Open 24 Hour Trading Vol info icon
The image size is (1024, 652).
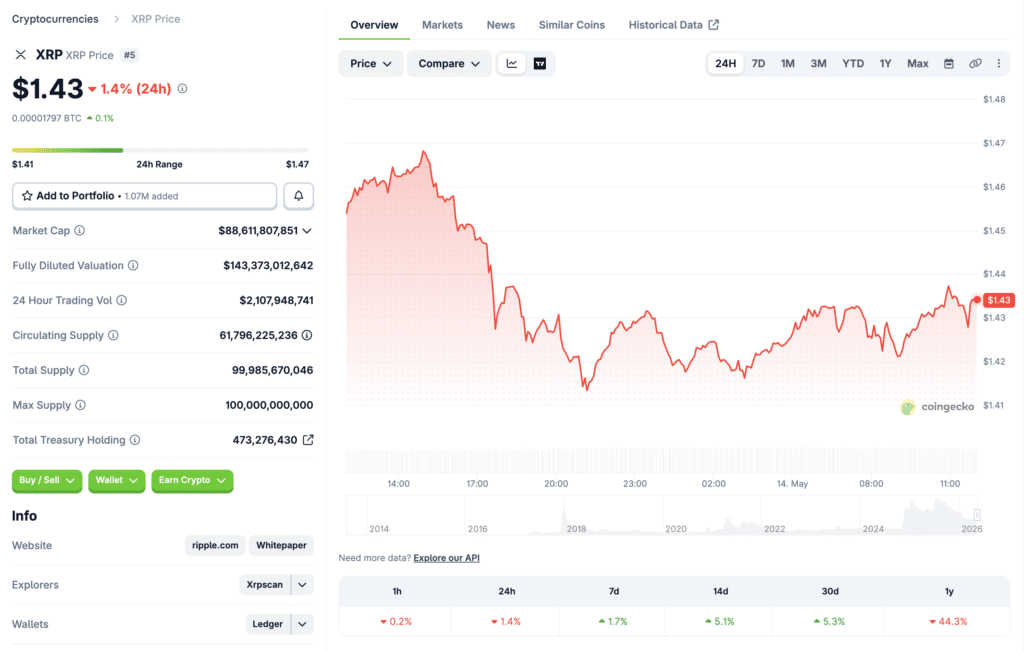(x=121, y=301)
